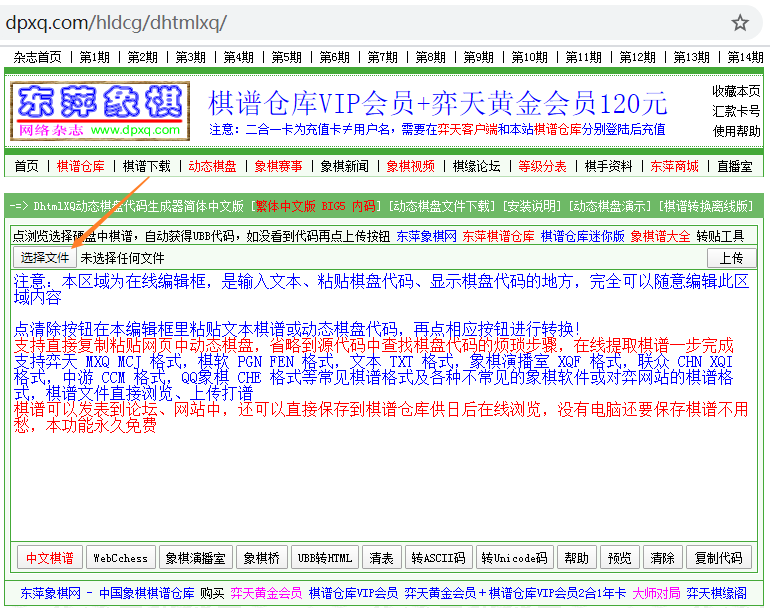Open magazine issue 第5期
The width and height of the screenshot is (770, 612).
[x=286, y=57]
